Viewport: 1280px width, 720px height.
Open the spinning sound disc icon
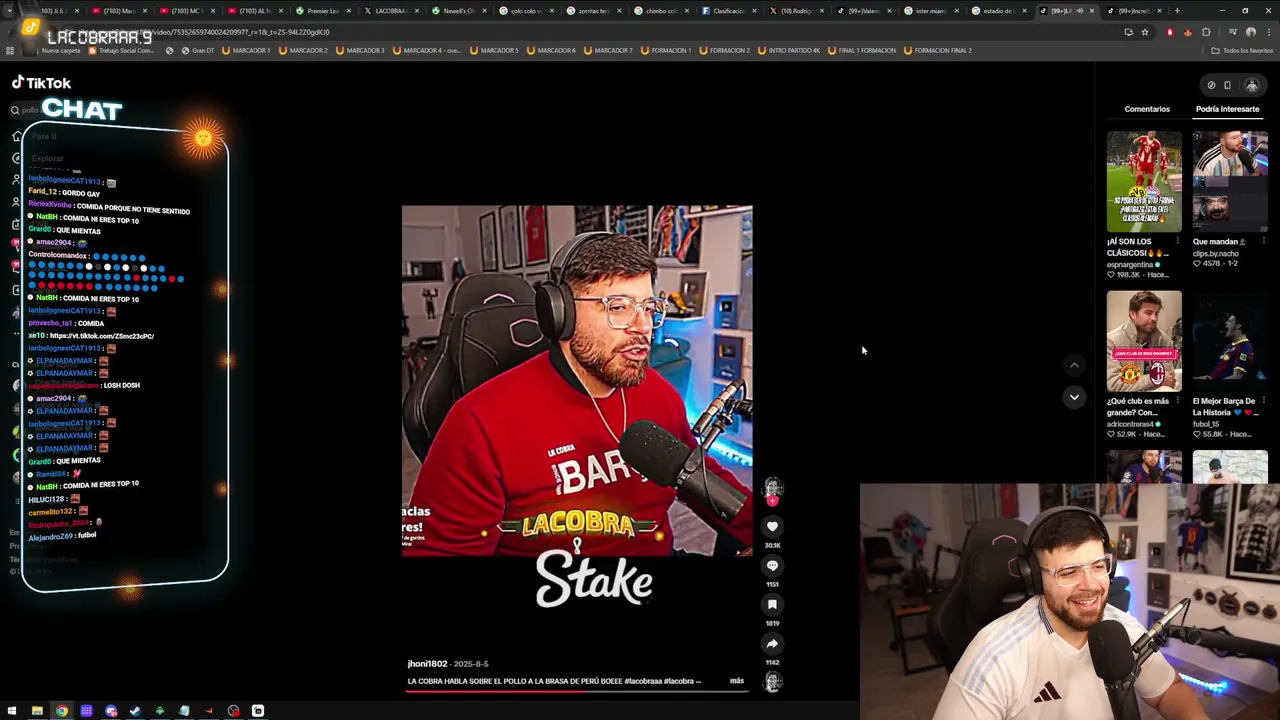click(x=772, y=682)
